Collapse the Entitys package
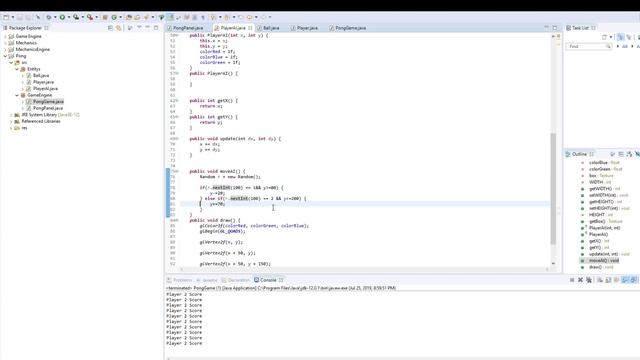 (x=17, y=69)
